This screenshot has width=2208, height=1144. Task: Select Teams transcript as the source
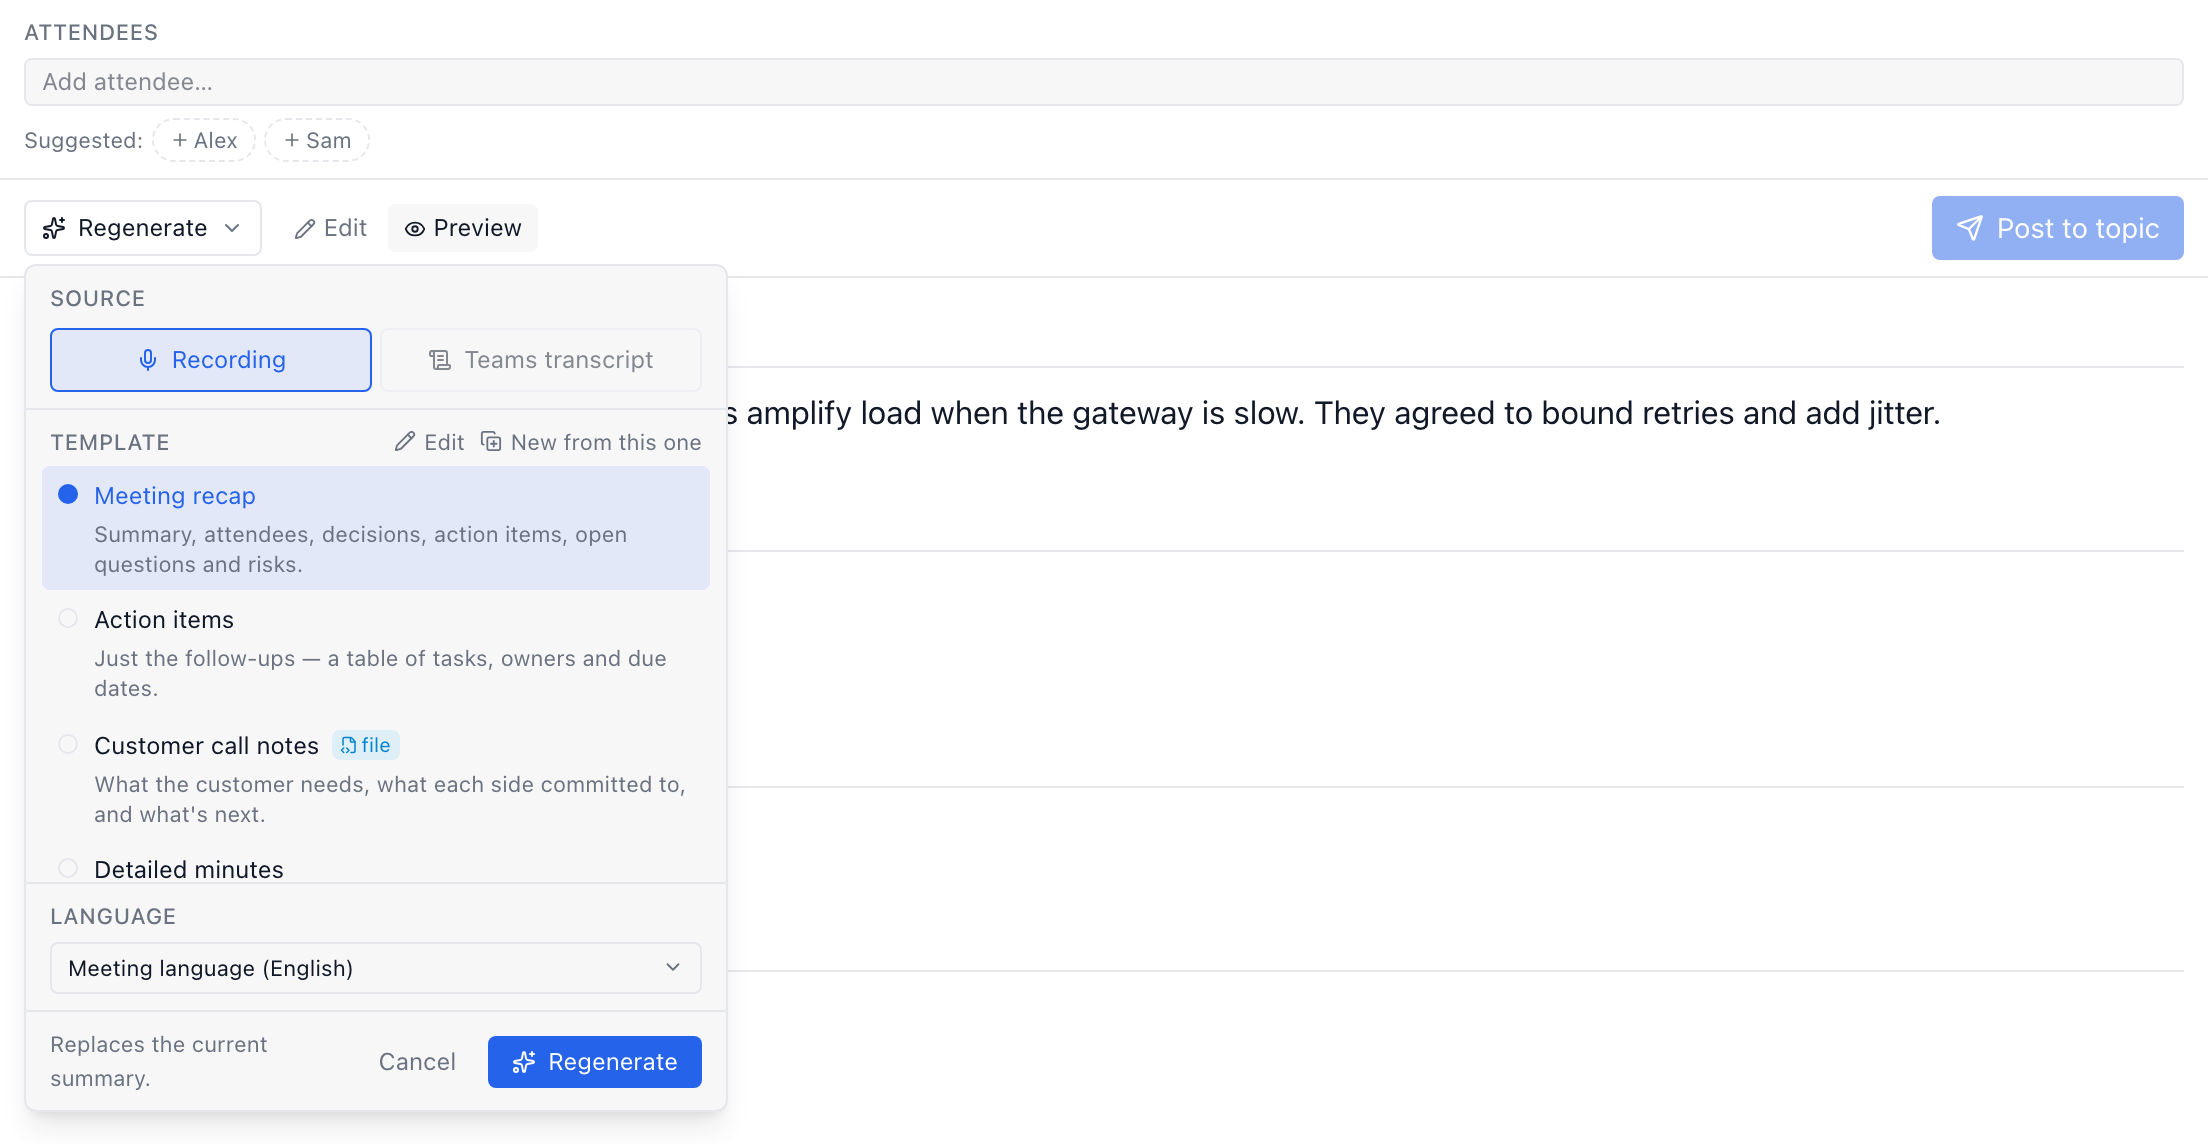[541, 360]
